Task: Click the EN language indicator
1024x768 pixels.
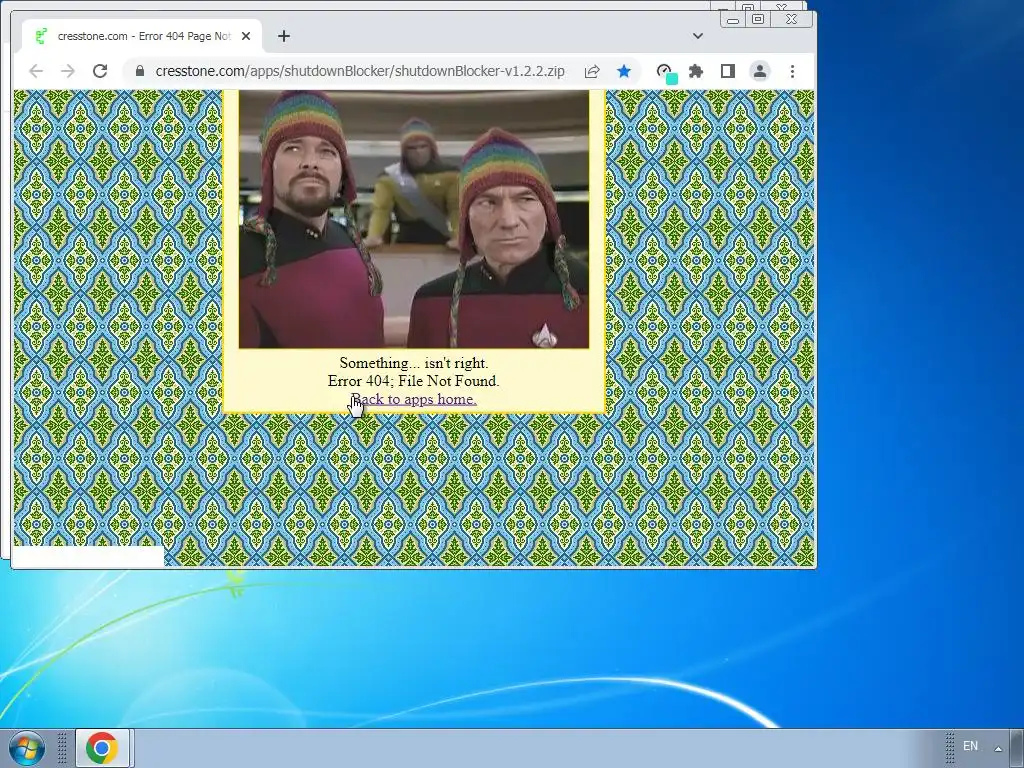Action: pyautogui.click(x=970, y=746)
